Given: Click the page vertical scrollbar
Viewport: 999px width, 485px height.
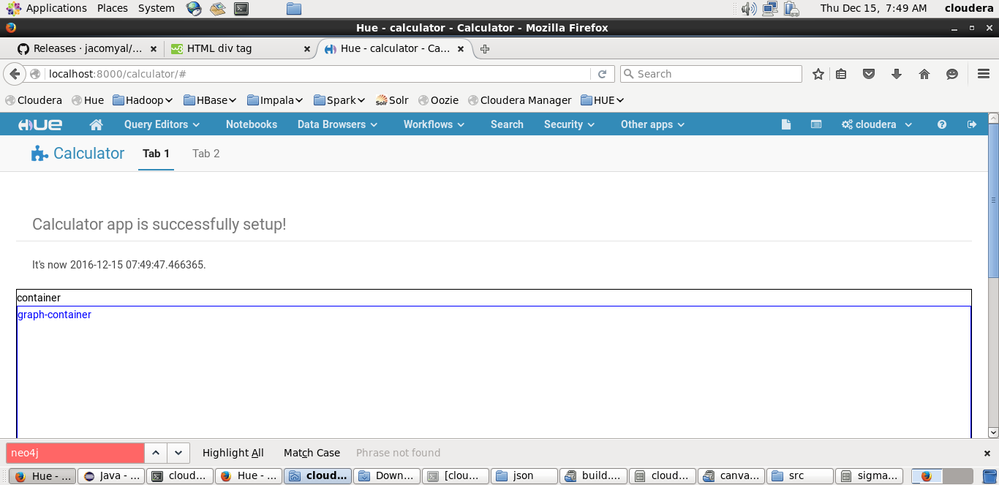Looking at the screenshot, I should [993, 199].
